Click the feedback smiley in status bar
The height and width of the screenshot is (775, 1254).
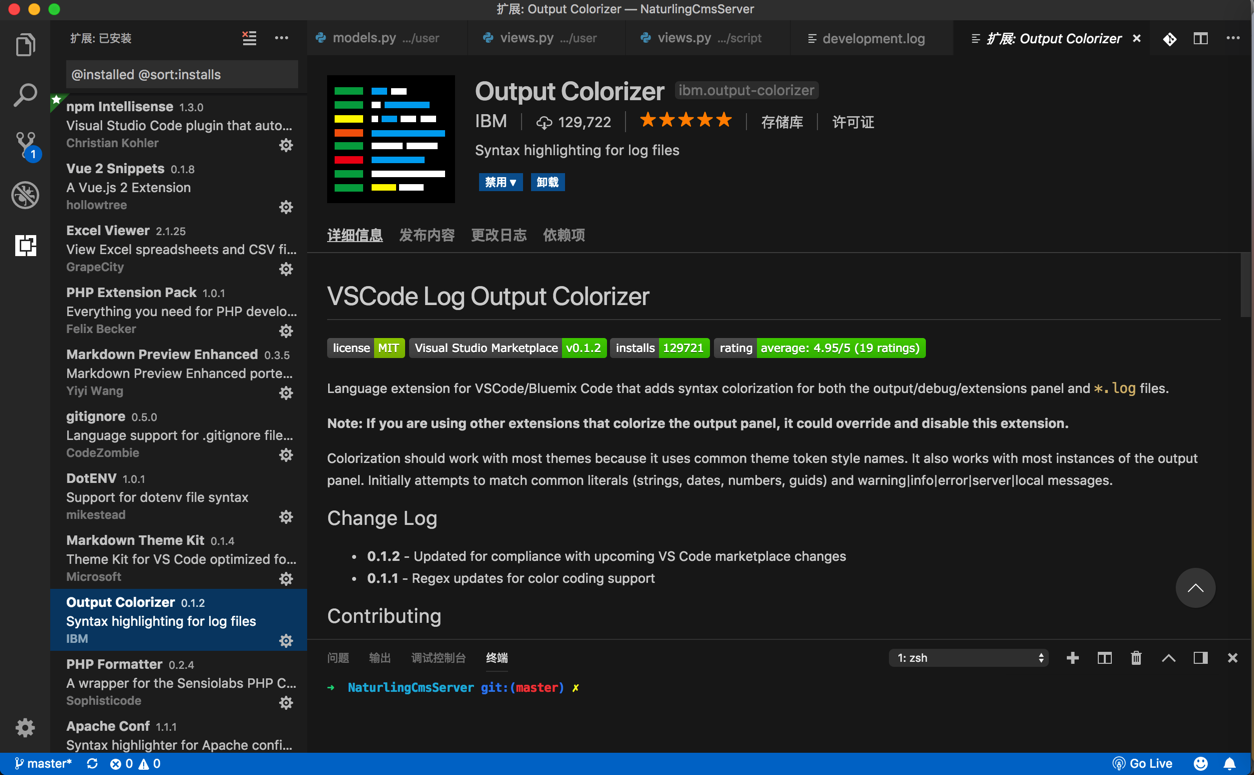(x=1200, y=764)
